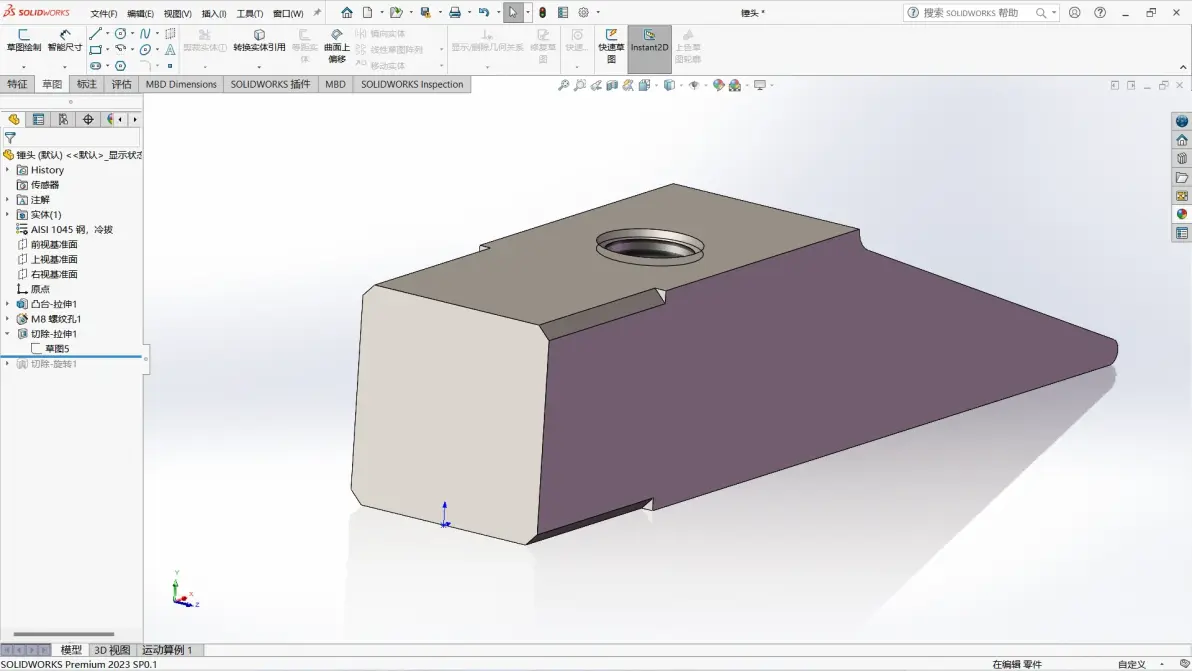Switch to the 评估 ribbon tab
This screenshot has height=671, width=1192.
click(122, 84)
